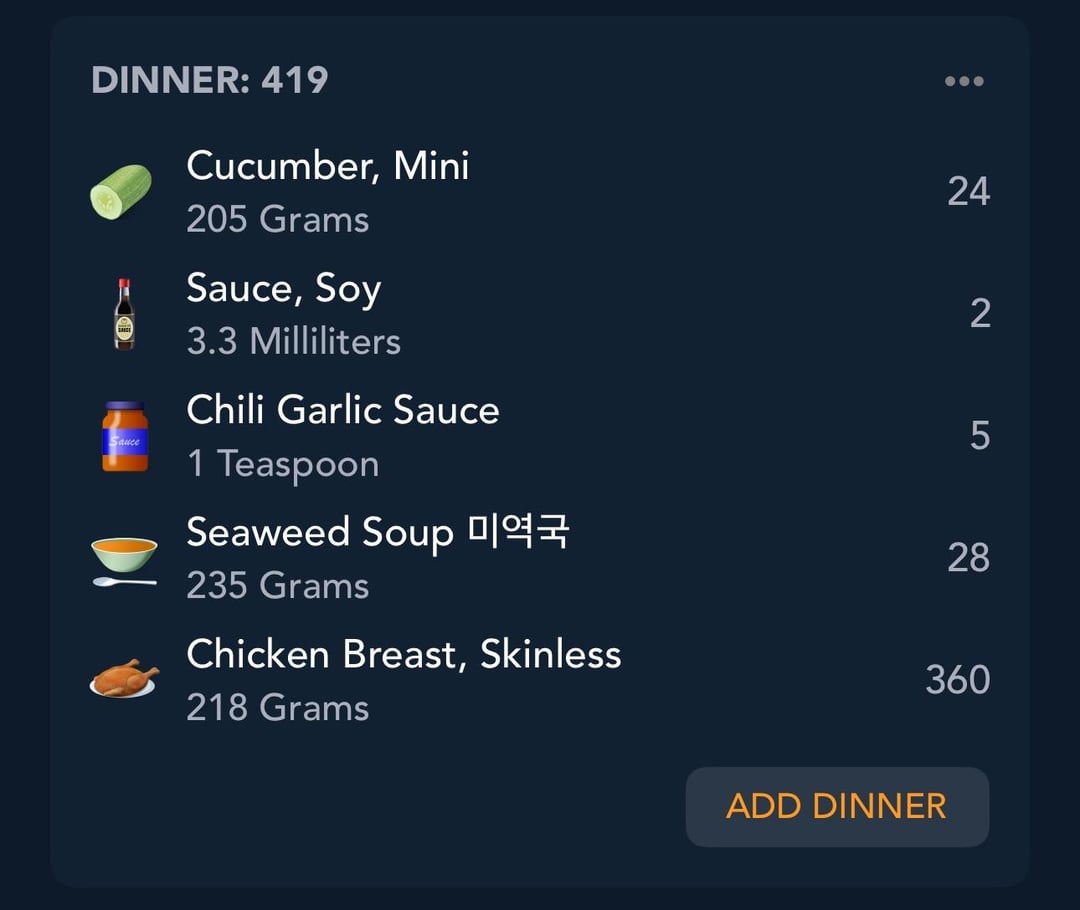Click the chili garlic sauce jar icon
This screenshot has width=1080, height=910.
125,436
